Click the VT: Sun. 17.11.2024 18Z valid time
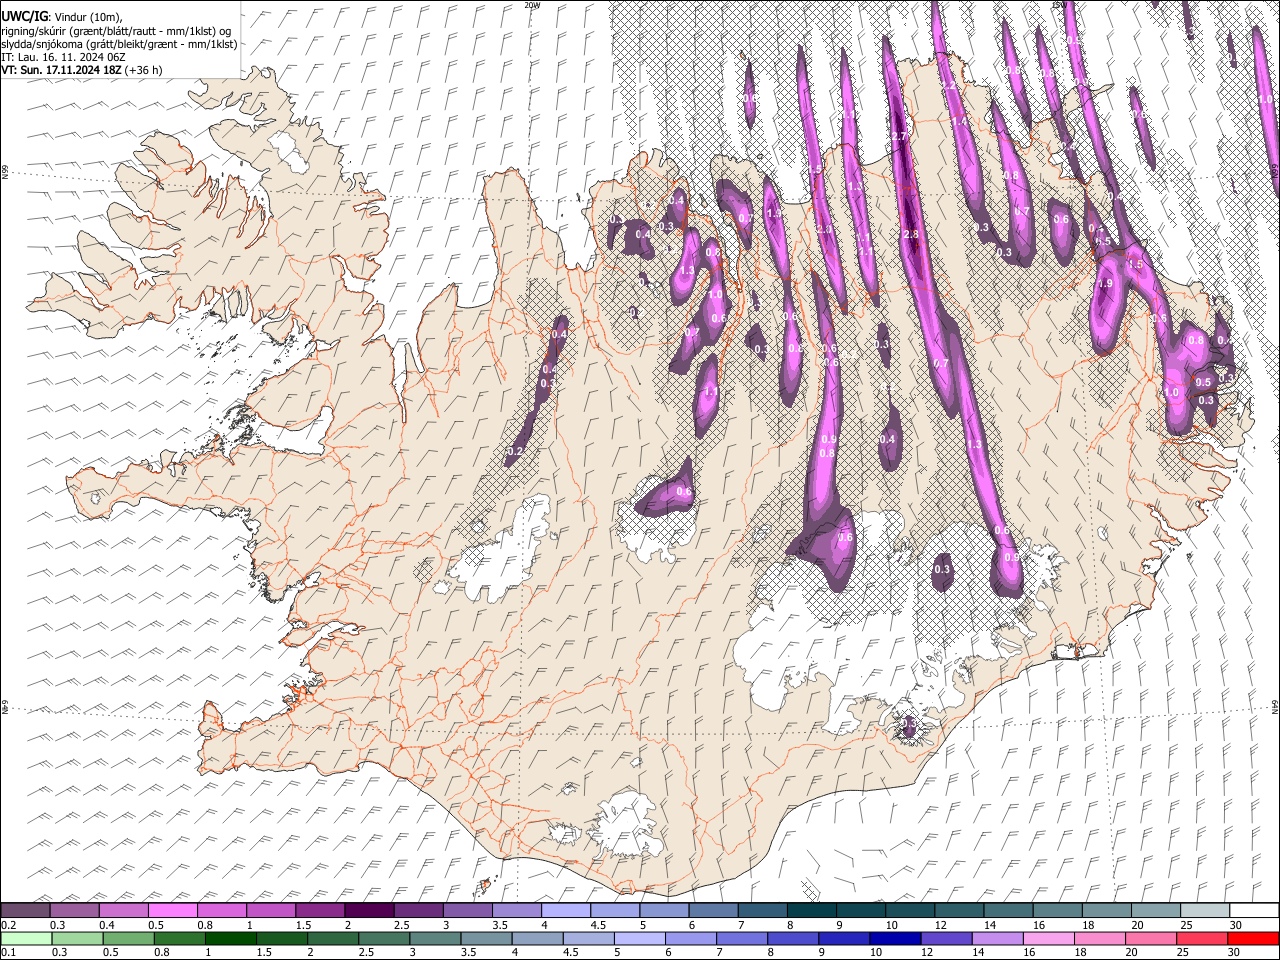Screen dimensions: 1280x960 click(61, 70)
